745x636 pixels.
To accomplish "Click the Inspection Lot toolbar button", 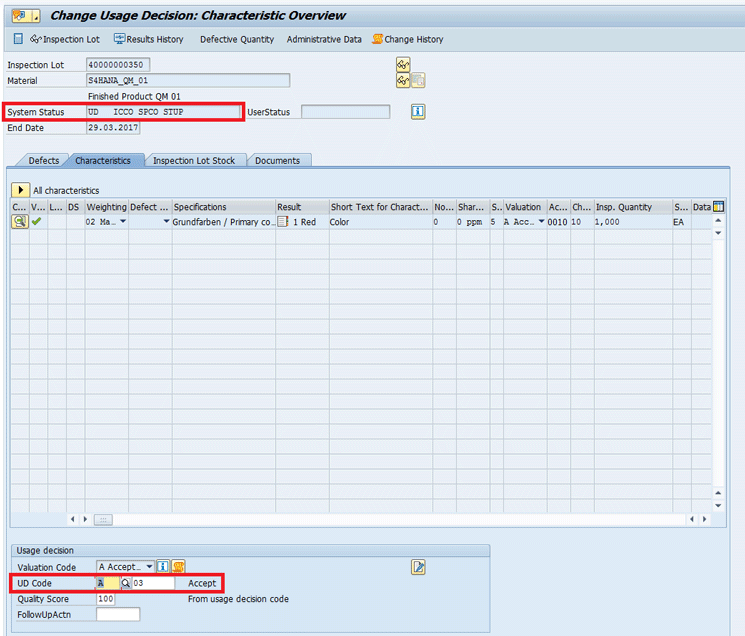I will click(66, 39).
